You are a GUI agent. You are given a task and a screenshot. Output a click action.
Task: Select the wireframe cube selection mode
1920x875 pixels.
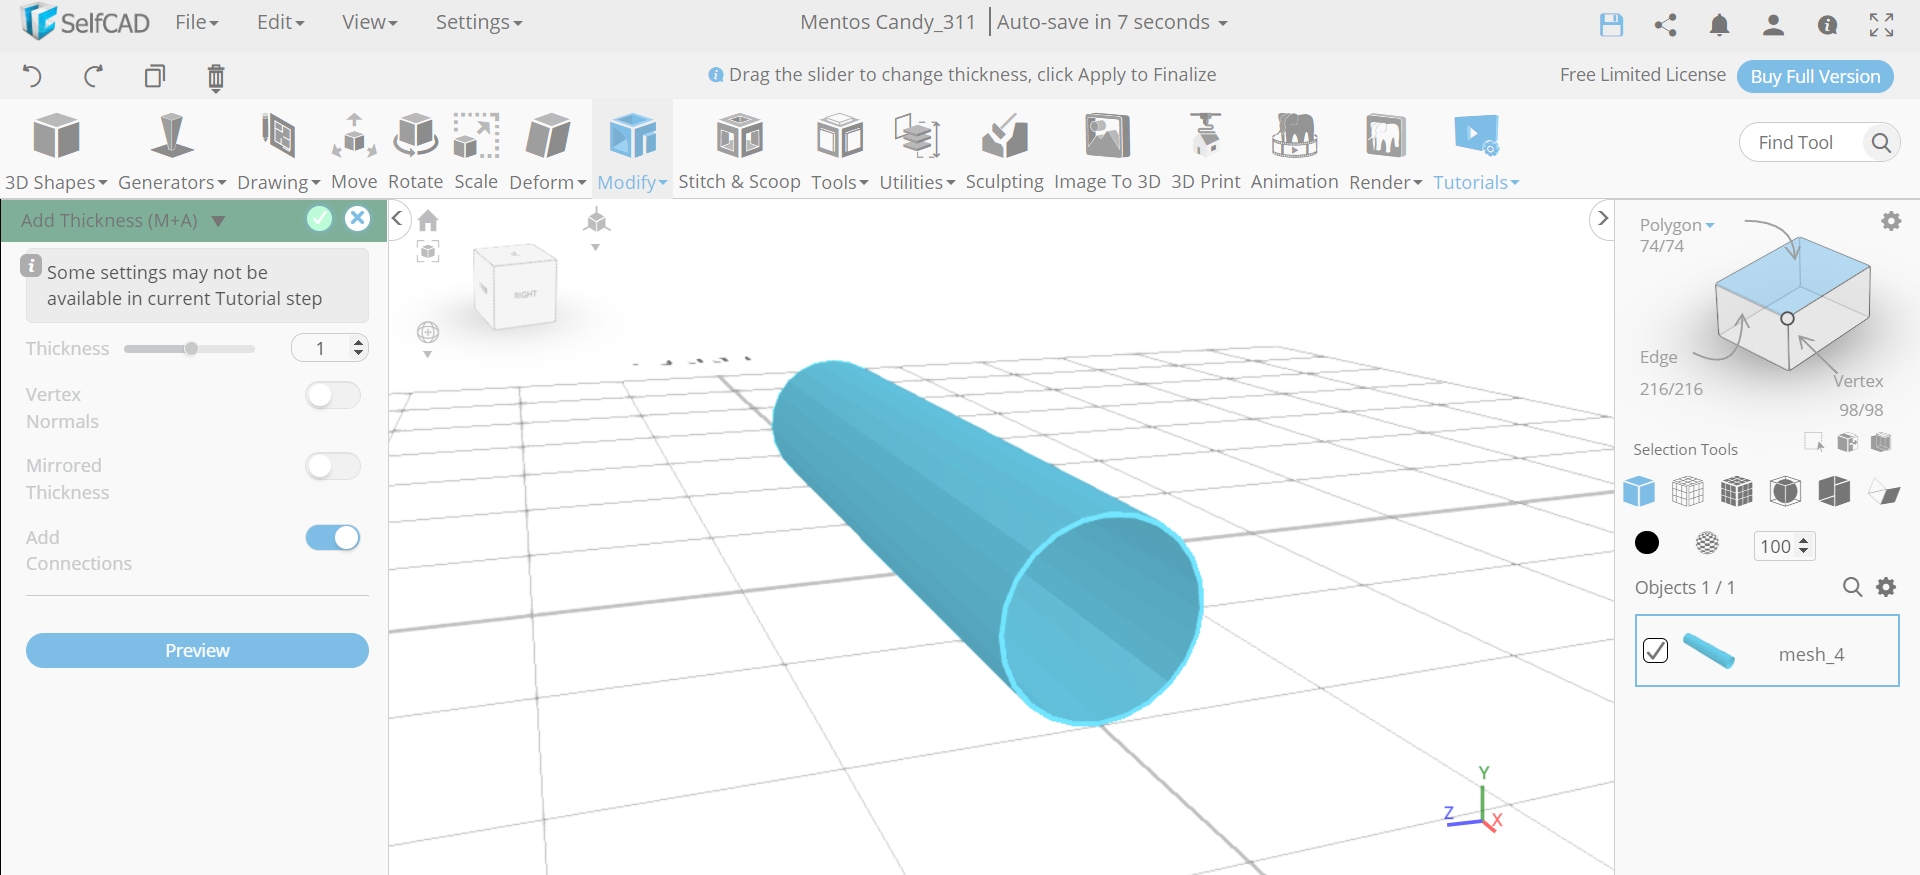pyautogui.click(x=1687, y=491)
